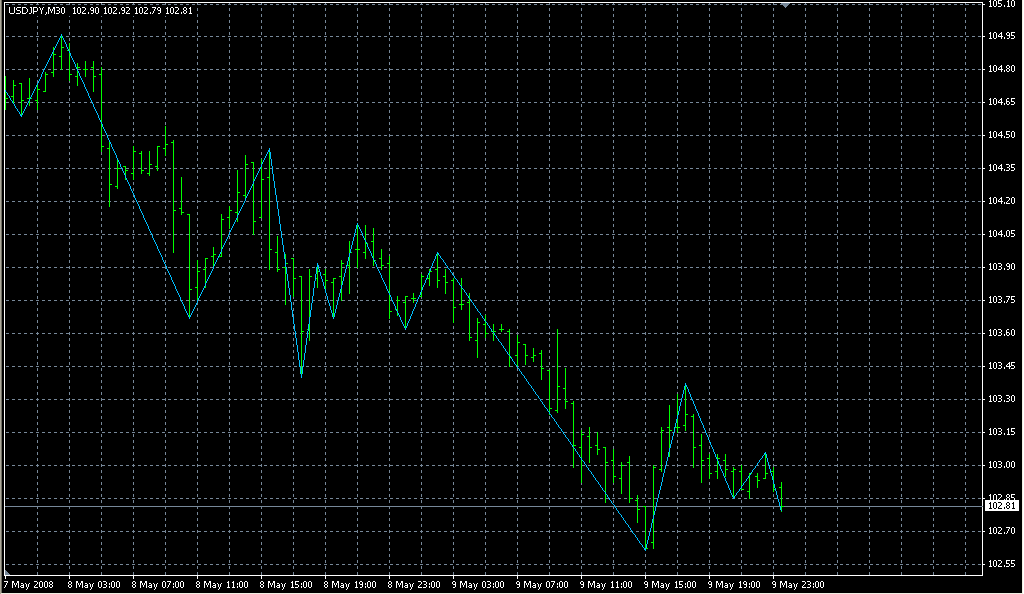Click the 8 May 19:00 time label
The image size is (1024, 594).
click(x=350, y=584)
